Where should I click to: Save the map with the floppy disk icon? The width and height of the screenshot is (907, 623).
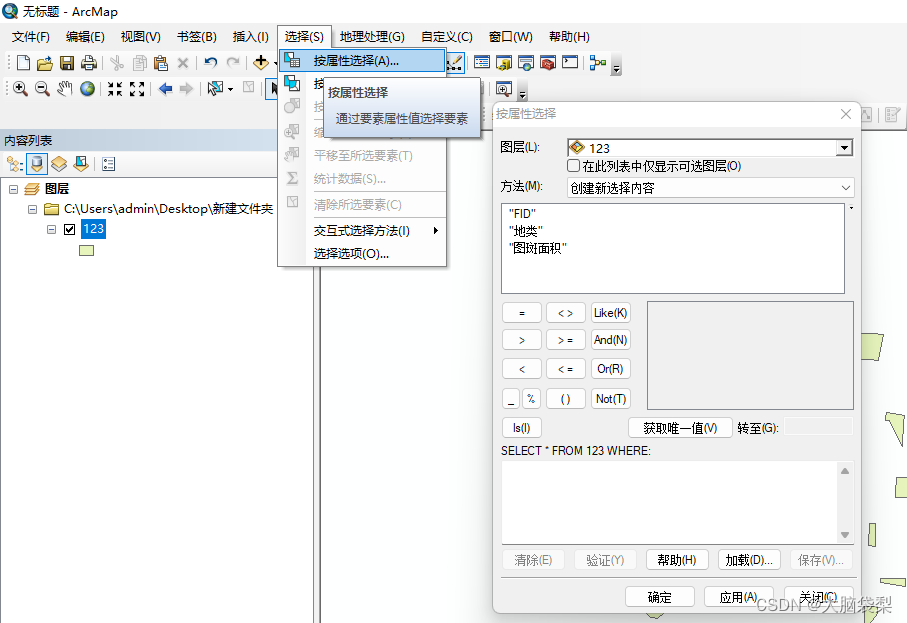click(x=67, y=62)
